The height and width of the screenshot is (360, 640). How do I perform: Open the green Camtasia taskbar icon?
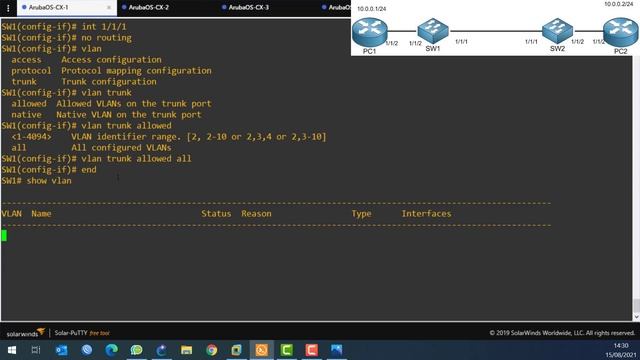(x=287, y=350)
